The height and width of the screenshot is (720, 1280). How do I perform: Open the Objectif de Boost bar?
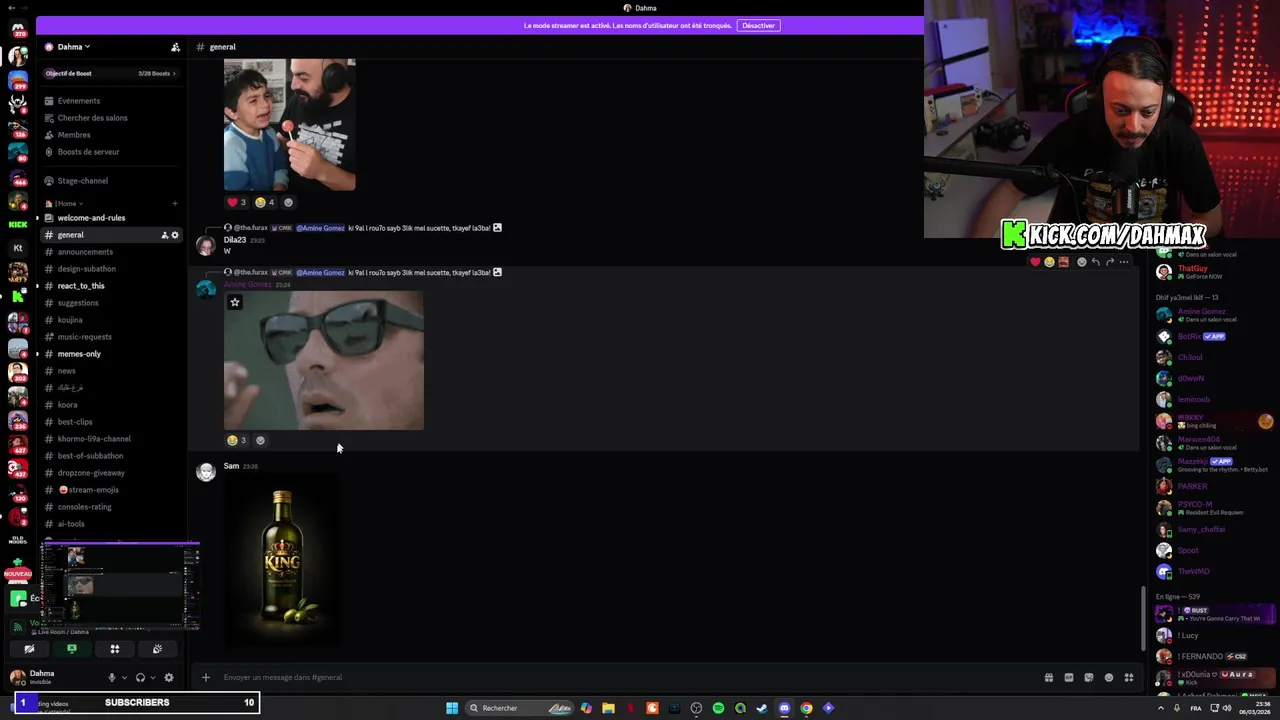(x=111, y=73)
